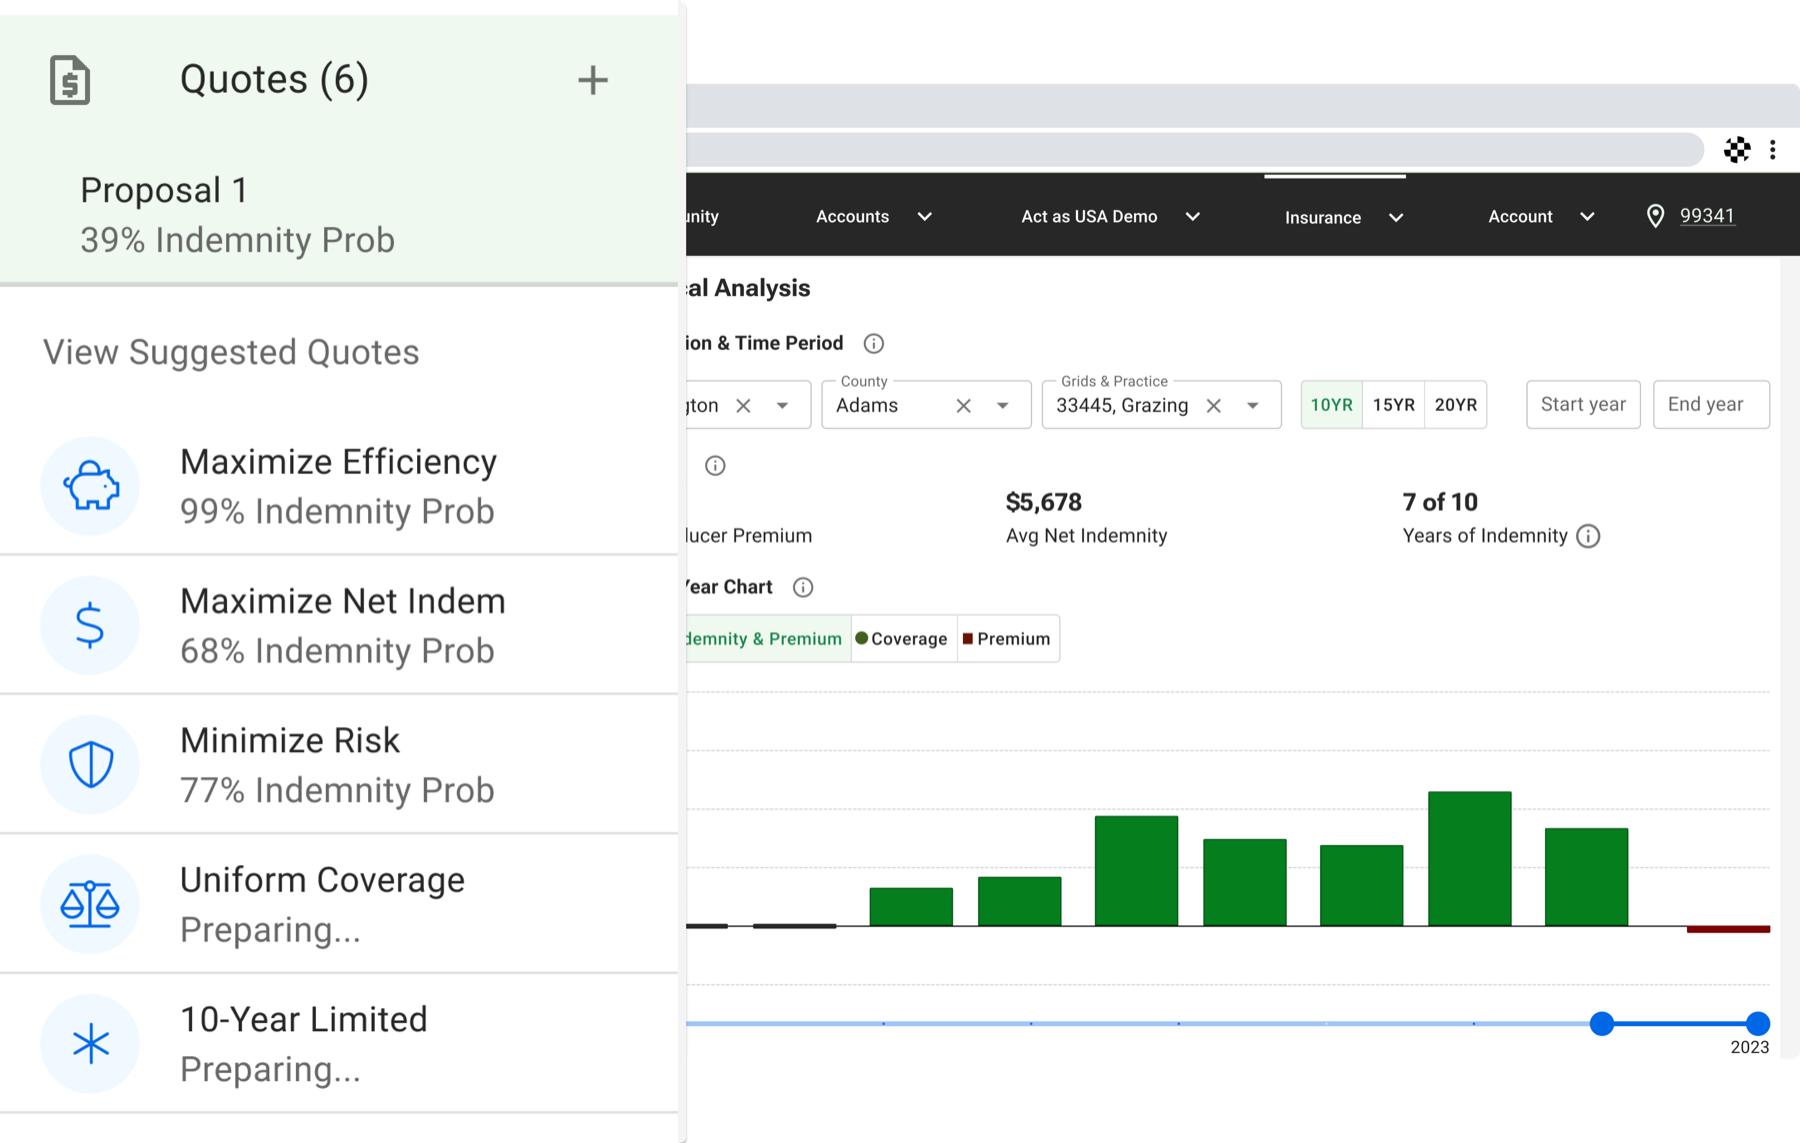The height and width of the screenshot is (1143, 1800).
Task: Click the dollar sign Maximize Net Indem icon
Action: pos(91,625)
